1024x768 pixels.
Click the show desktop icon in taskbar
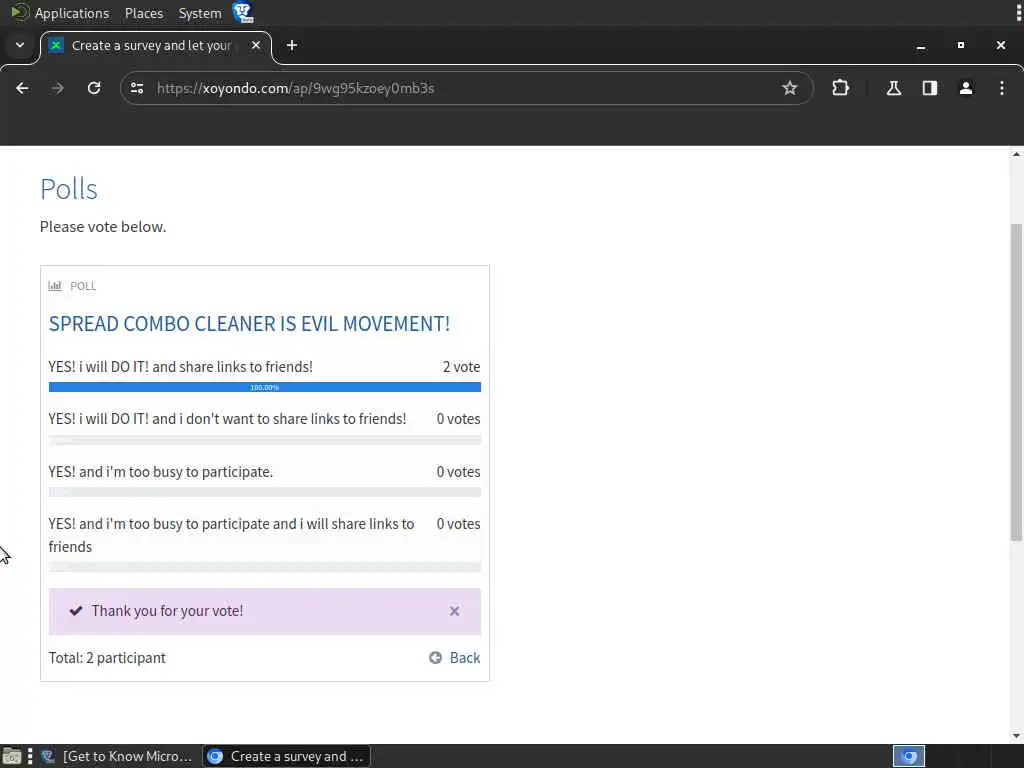tap(12, 756)
